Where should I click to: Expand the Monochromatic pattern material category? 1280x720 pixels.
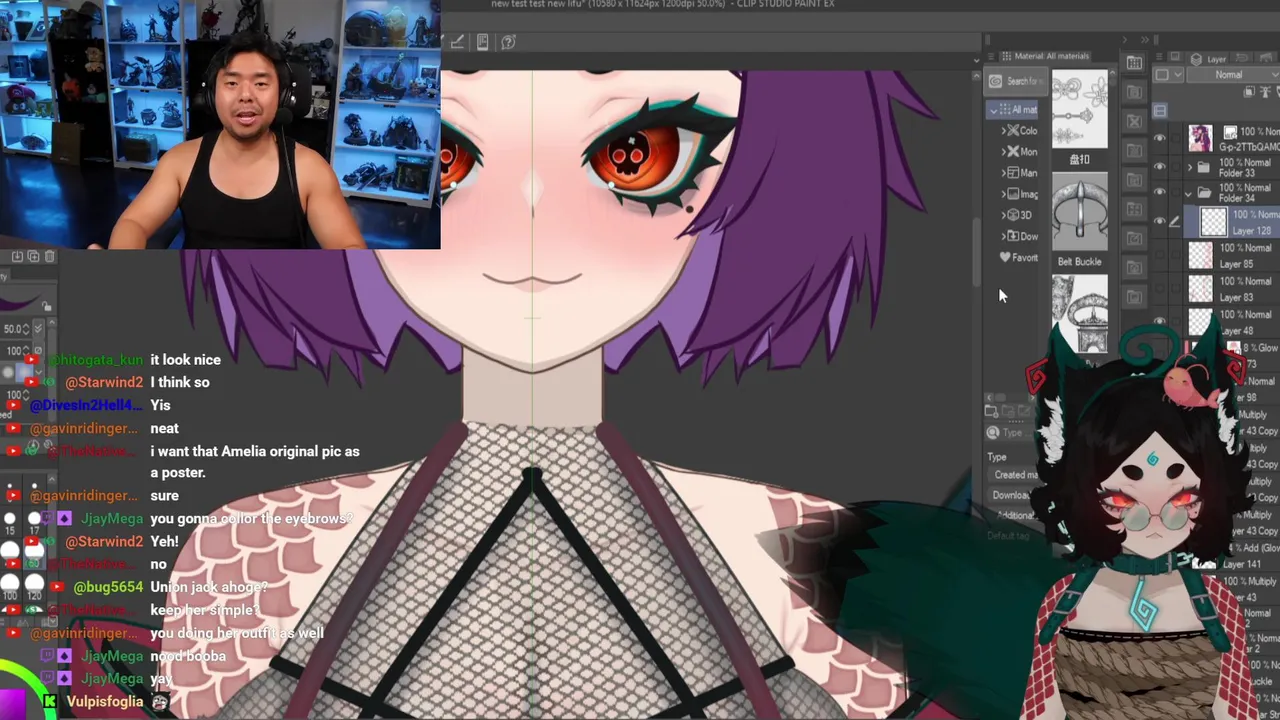1004,152
